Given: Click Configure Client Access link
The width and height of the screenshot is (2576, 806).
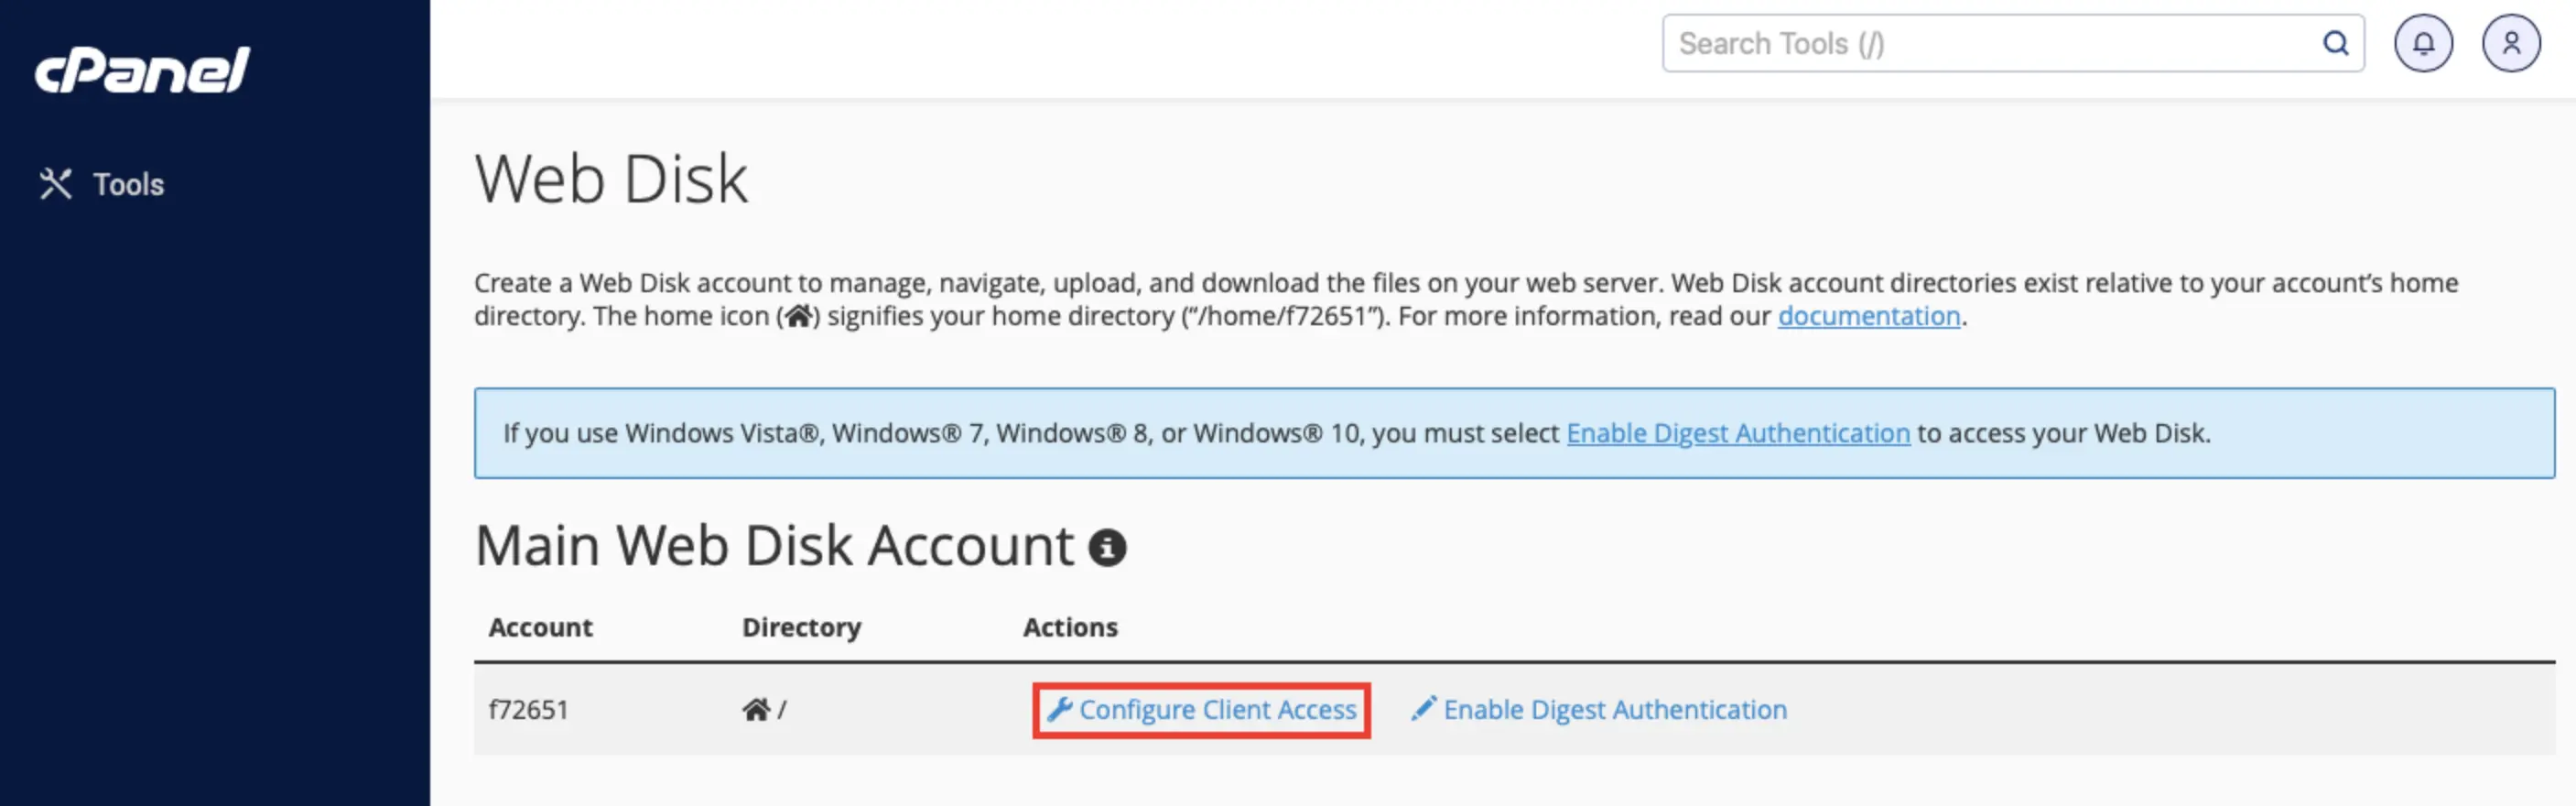Looking at the screenshot, I should pyautogui.click(x=1201, y=710).
